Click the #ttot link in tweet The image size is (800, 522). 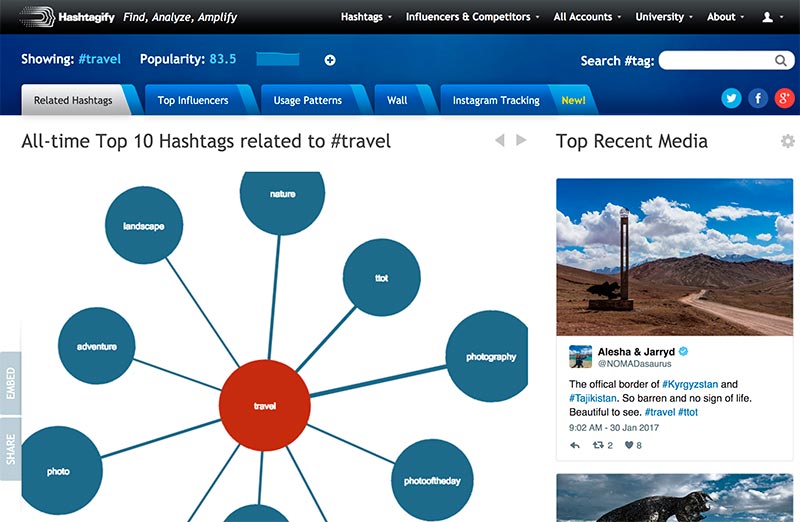(688, 412)
